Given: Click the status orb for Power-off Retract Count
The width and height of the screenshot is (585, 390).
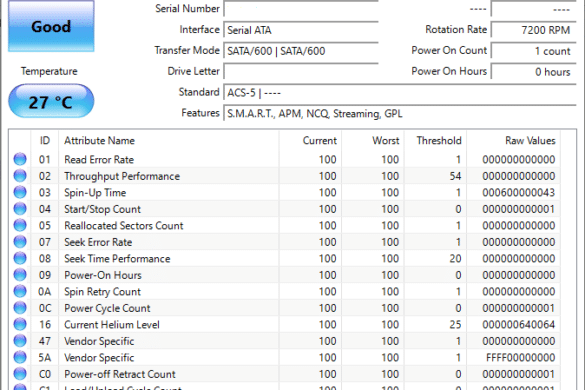Looking at the screenshot, I should click(20, 374).
